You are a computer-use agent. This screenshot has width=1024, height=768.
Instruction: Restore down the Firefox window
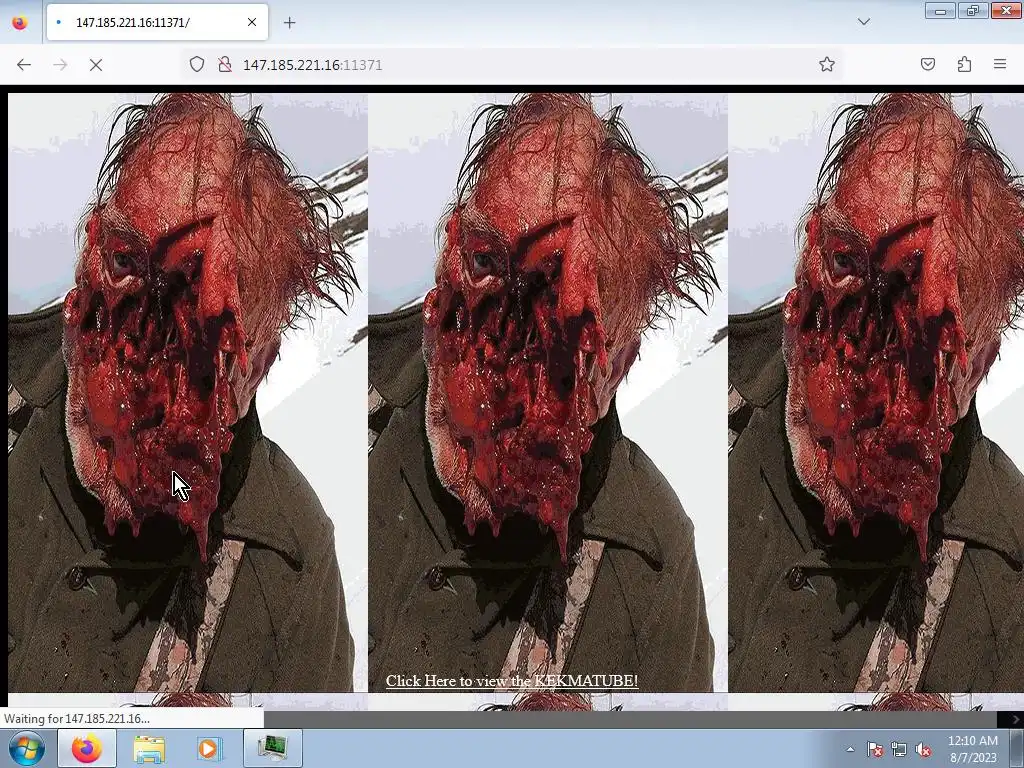pyautogui.click(x=972, y=10)
